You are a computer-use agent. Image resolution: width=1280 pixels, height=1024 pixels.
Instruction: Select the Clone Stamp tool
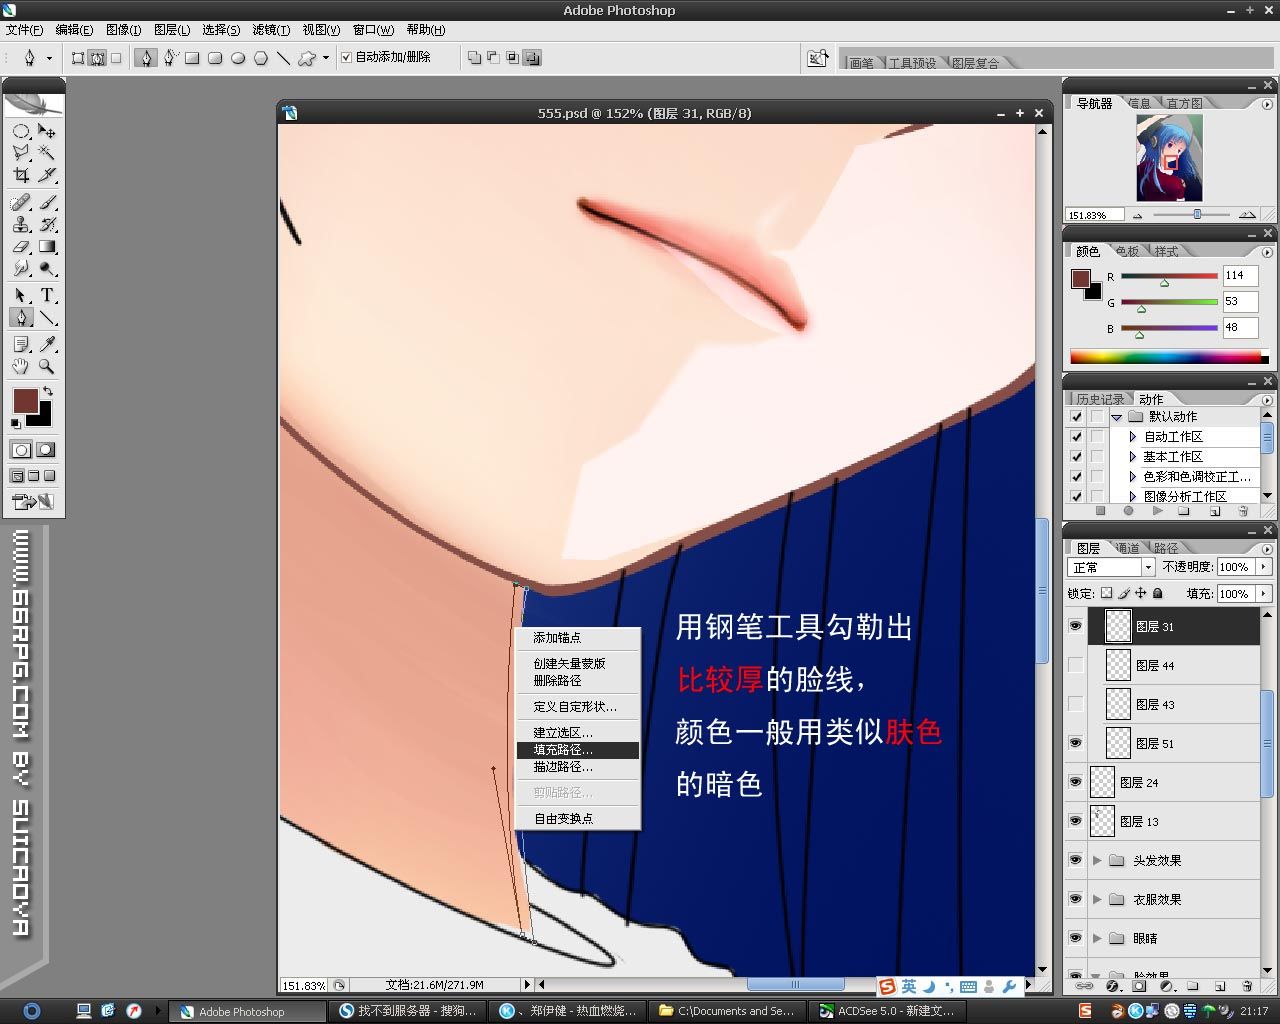point(21,225)
